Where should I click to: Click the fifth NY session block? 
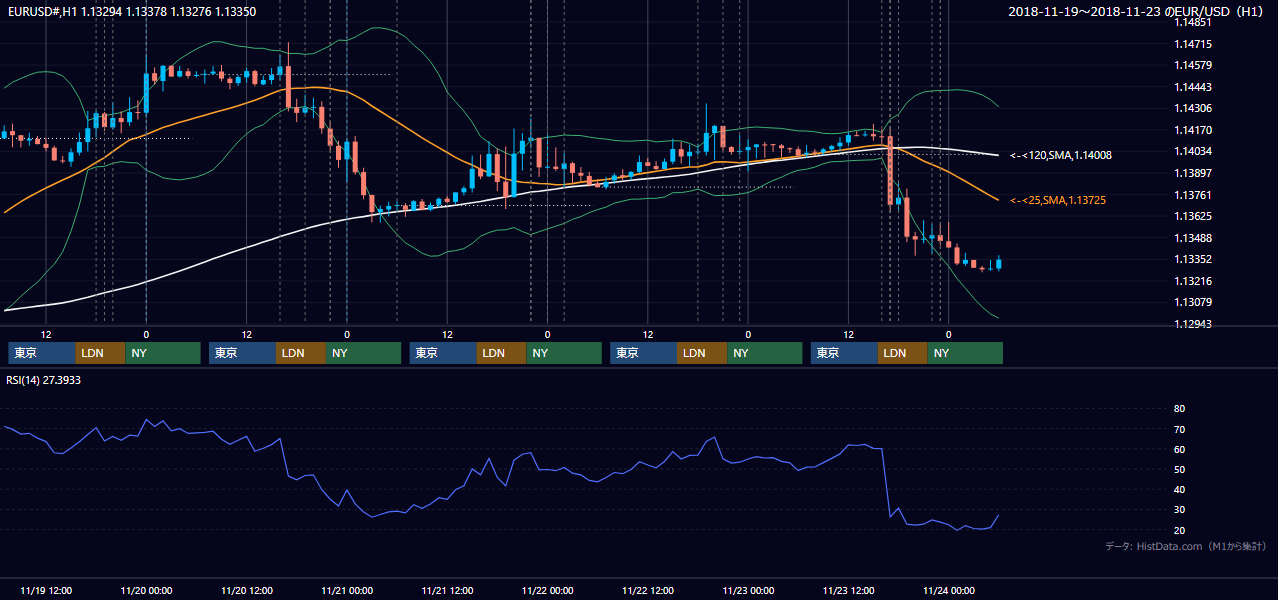coord(965,353)
